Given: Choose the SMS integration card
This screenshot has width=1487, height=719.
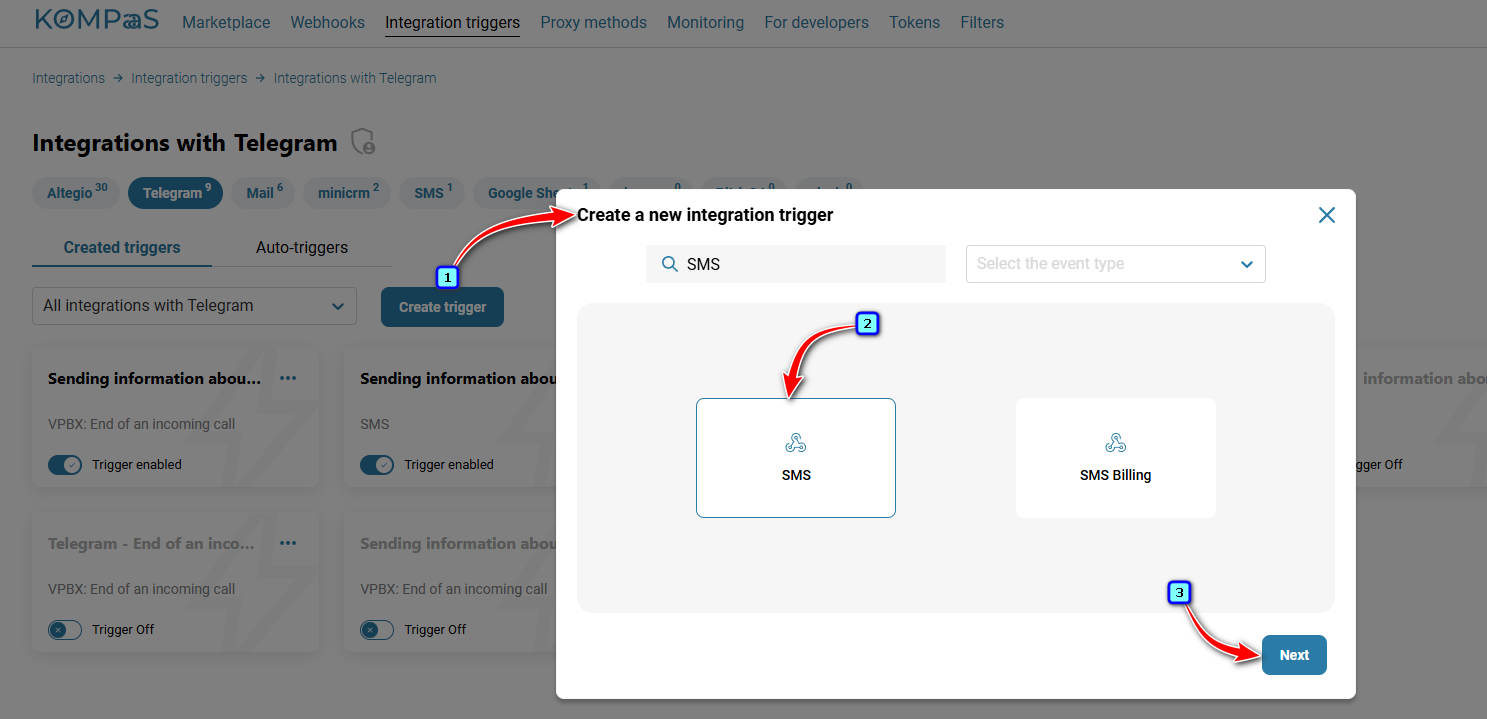Looking at the screenshot, I should point(796,458).
